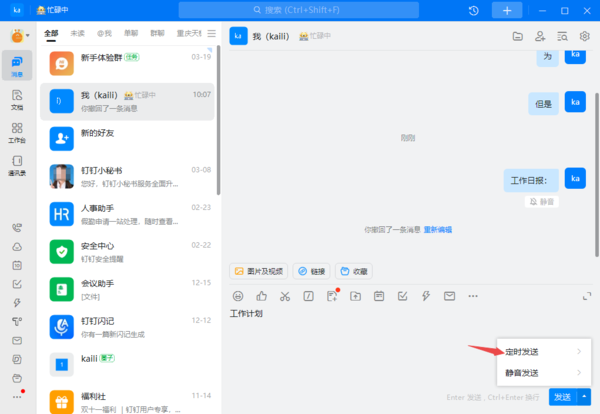600x414 pixels.
Task: Click the thumbs-up icon in message toolbar
Action: coord(262,296)
